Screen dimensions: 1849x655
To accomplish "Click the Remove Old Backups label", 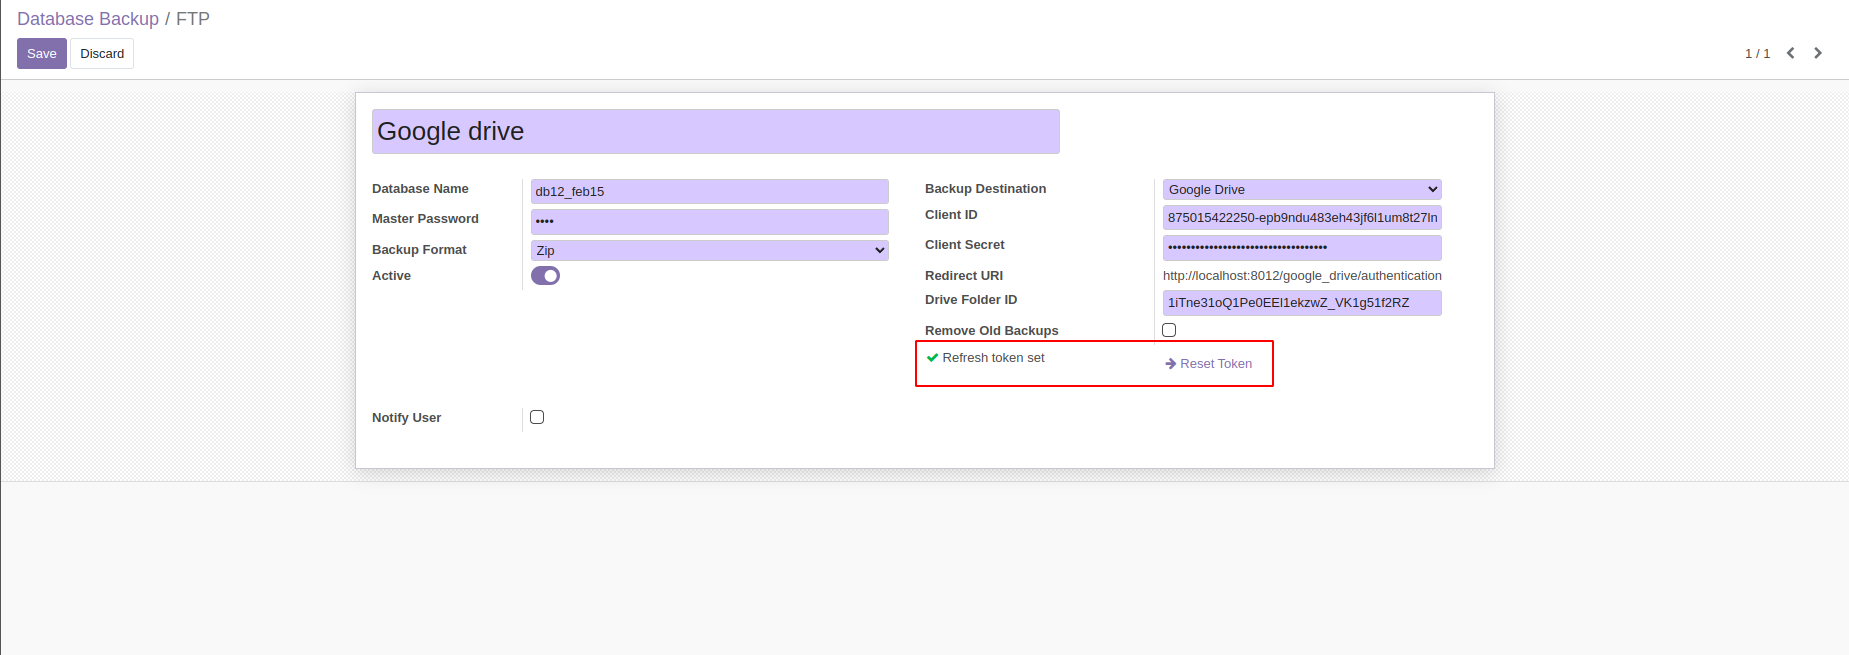I will click(x=991, y=331).
